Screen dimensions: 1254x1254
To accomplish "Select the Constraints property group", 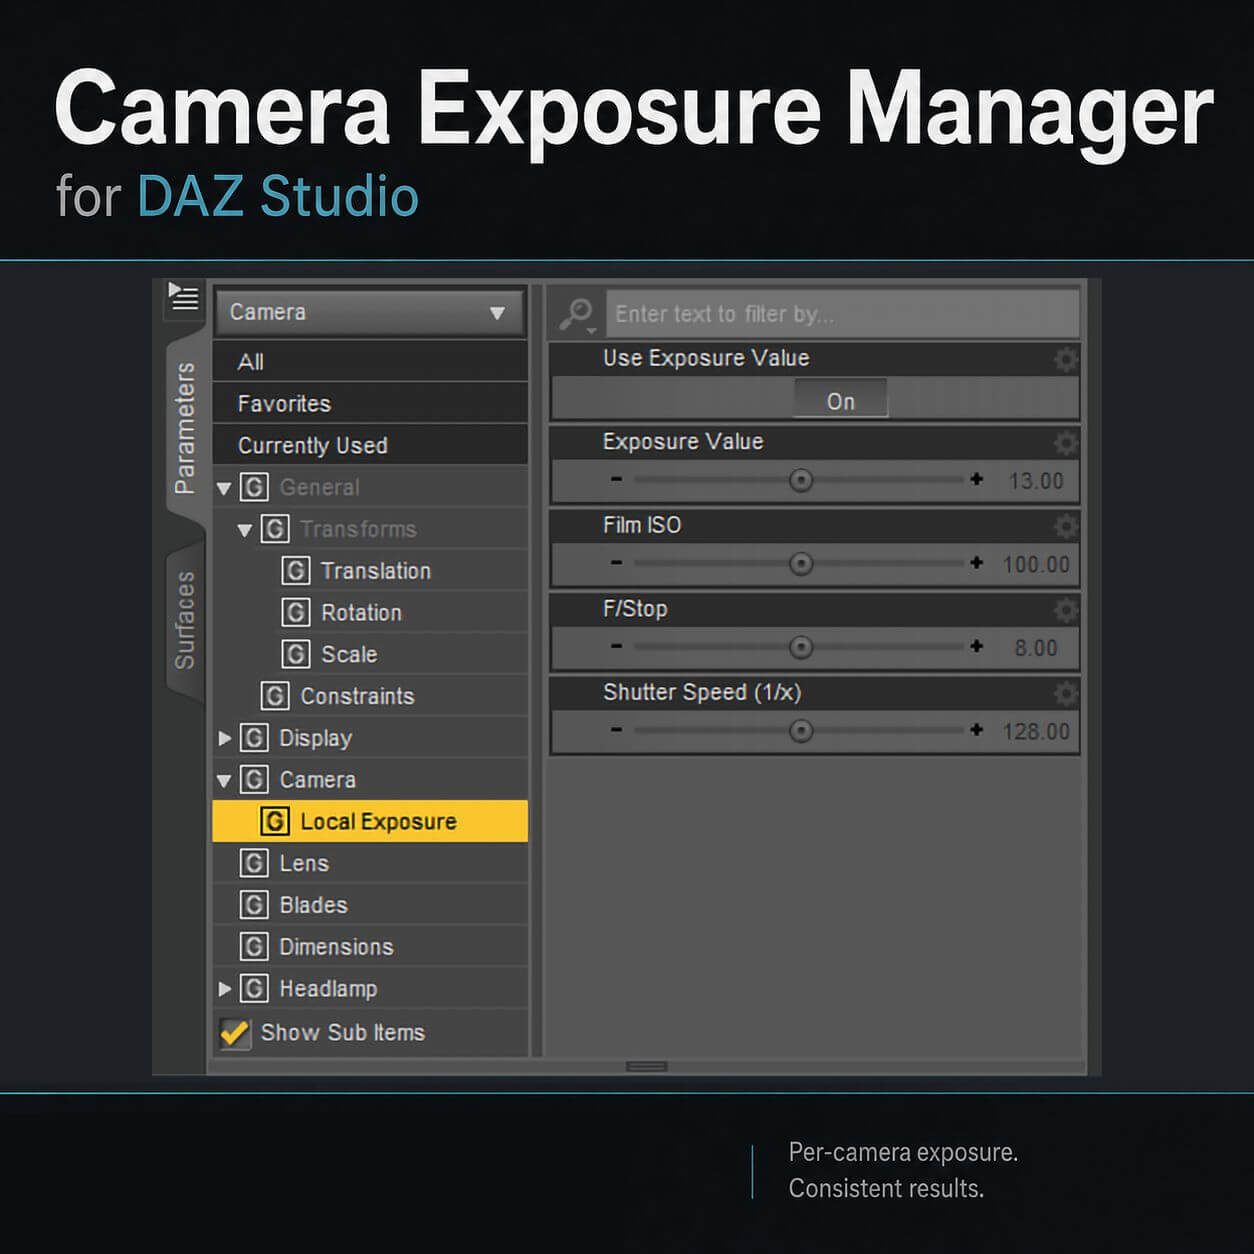I will (370, 696).
